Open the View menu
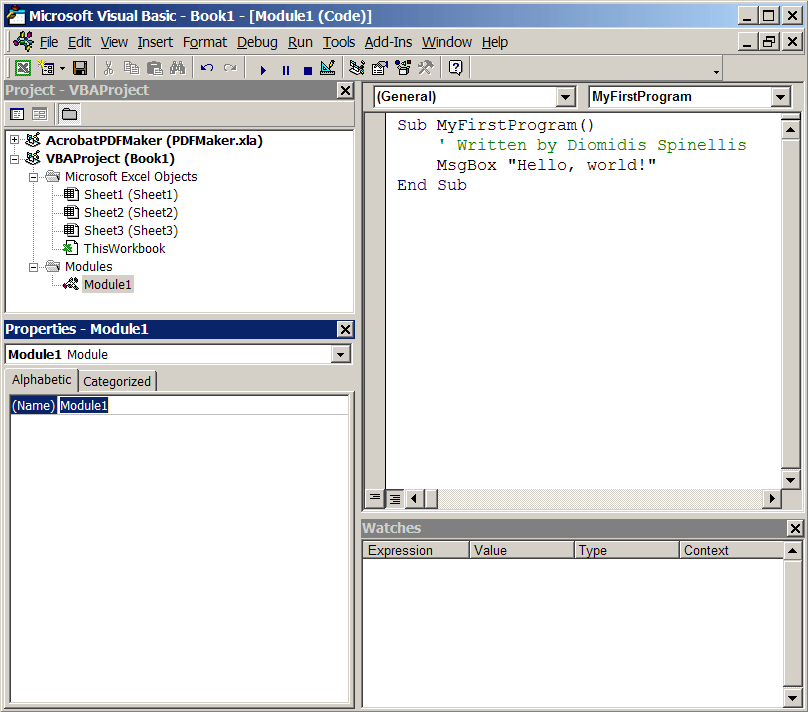This screenshot has width=808, height=712. click(x=114, y=42)
